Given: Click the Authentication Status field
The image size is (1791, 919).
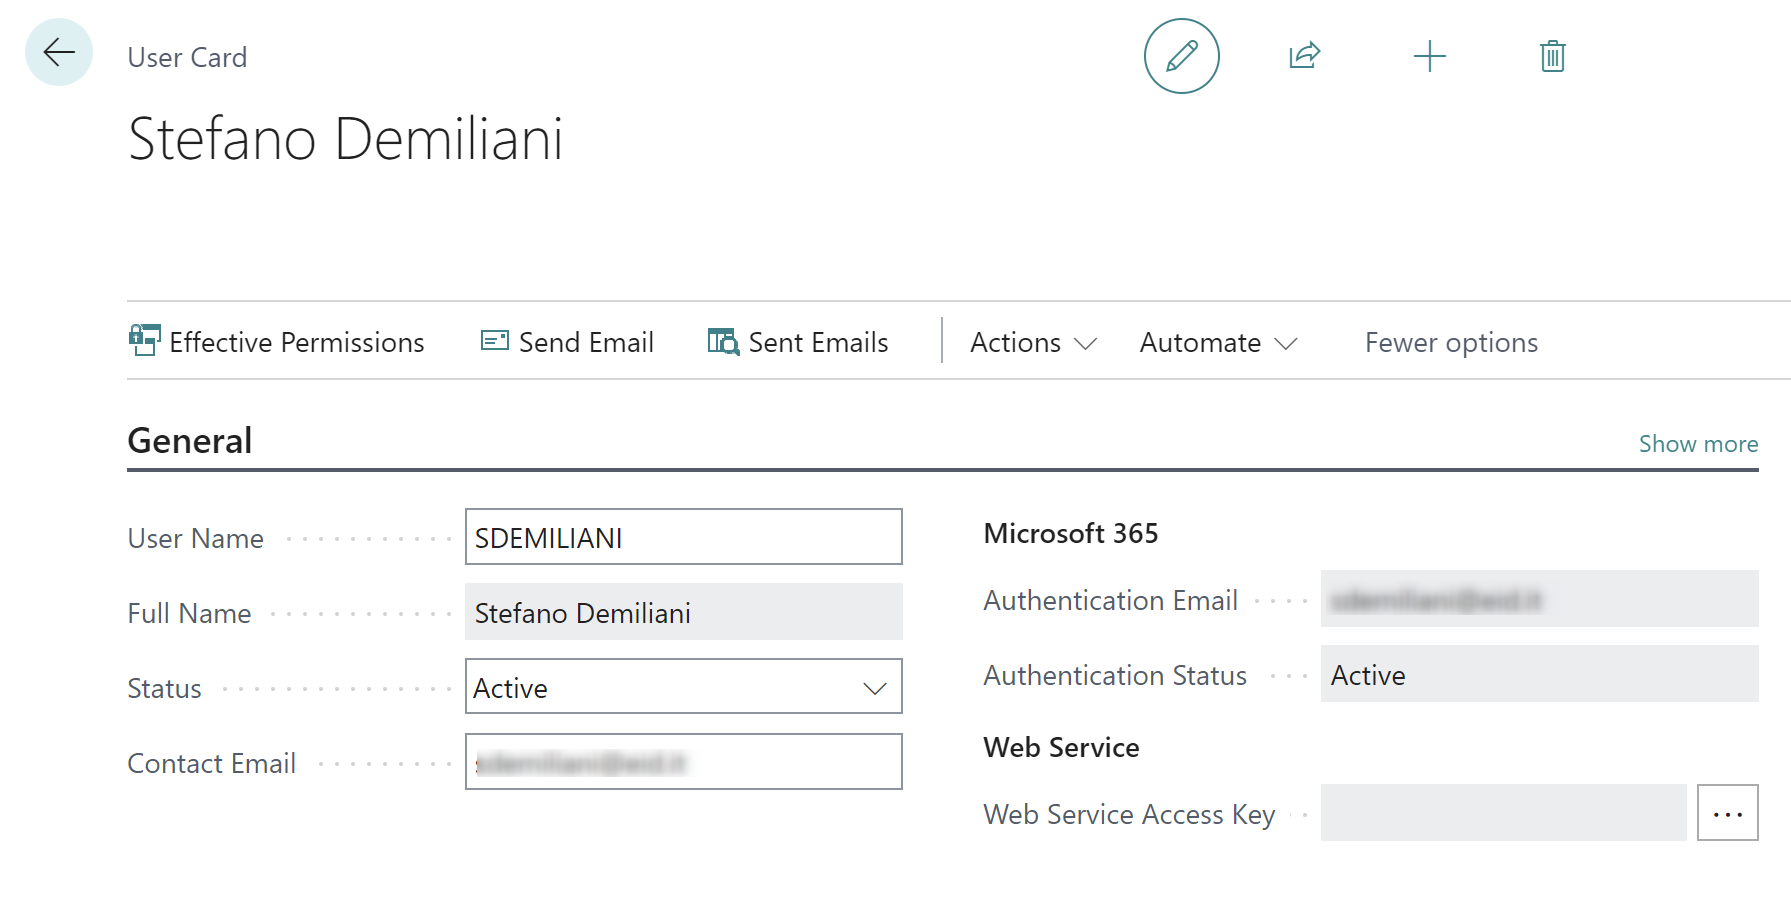Looking at the screenshot, I should 1538,674.
